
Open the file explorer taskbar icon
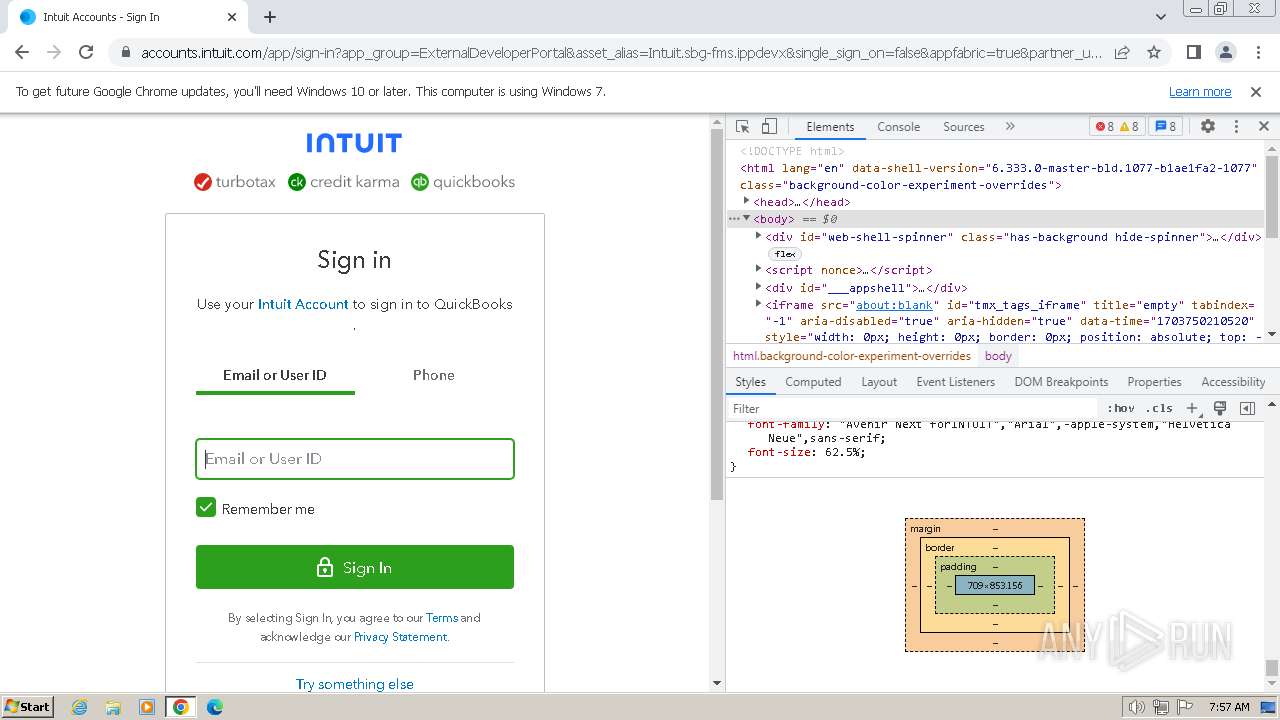pyautogui.click(x=113, y=707)
